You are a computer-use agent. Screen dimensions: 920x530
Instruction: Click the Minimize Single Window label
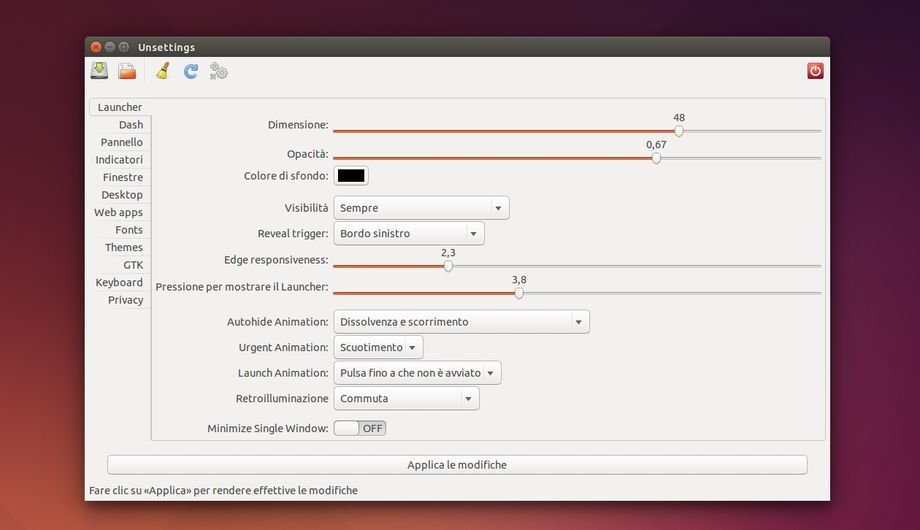[268, 428]
